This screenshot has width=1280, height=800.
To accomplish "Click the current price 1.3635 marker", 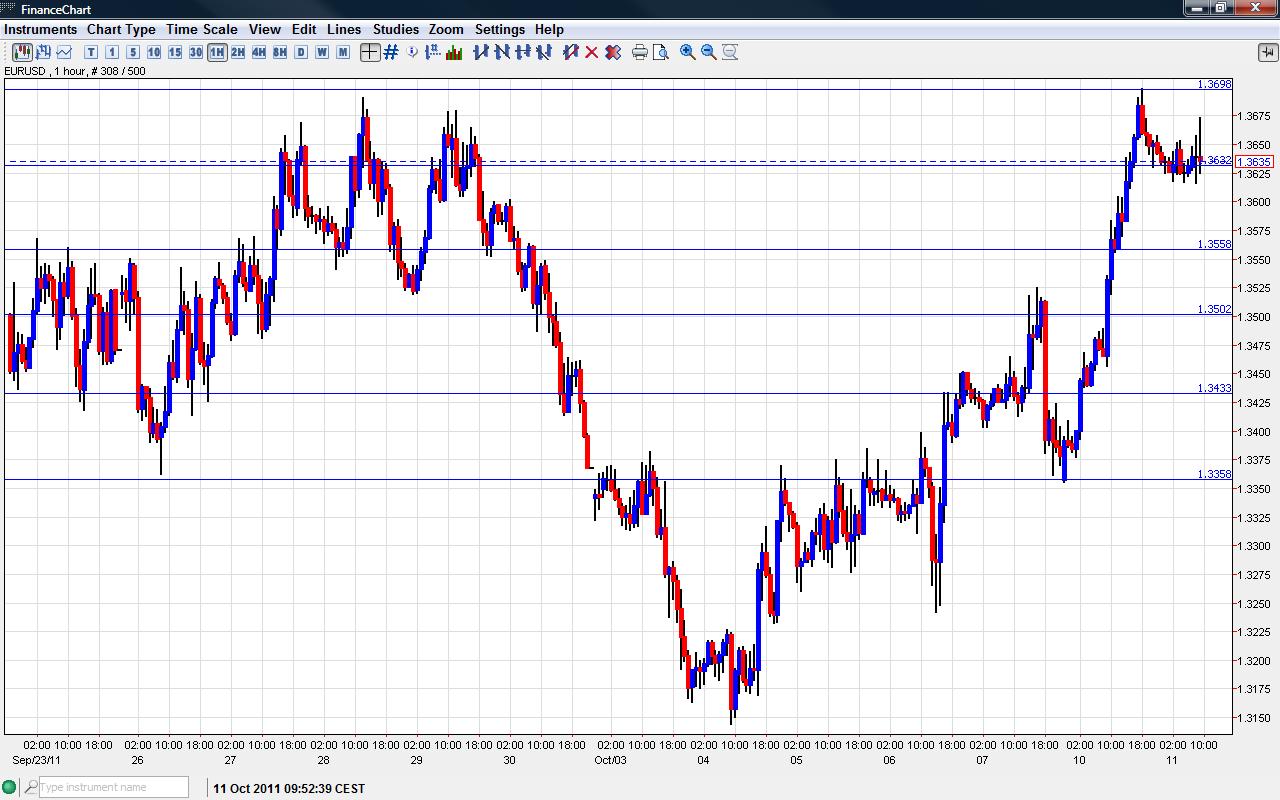I will coord(1254,162).
